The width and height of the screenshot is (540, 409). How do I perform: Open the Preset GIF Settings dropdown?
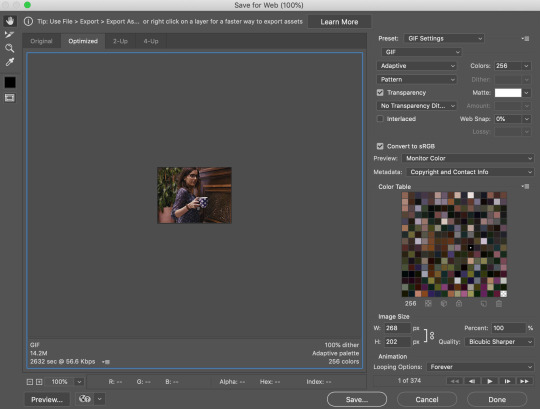[444, 39]
